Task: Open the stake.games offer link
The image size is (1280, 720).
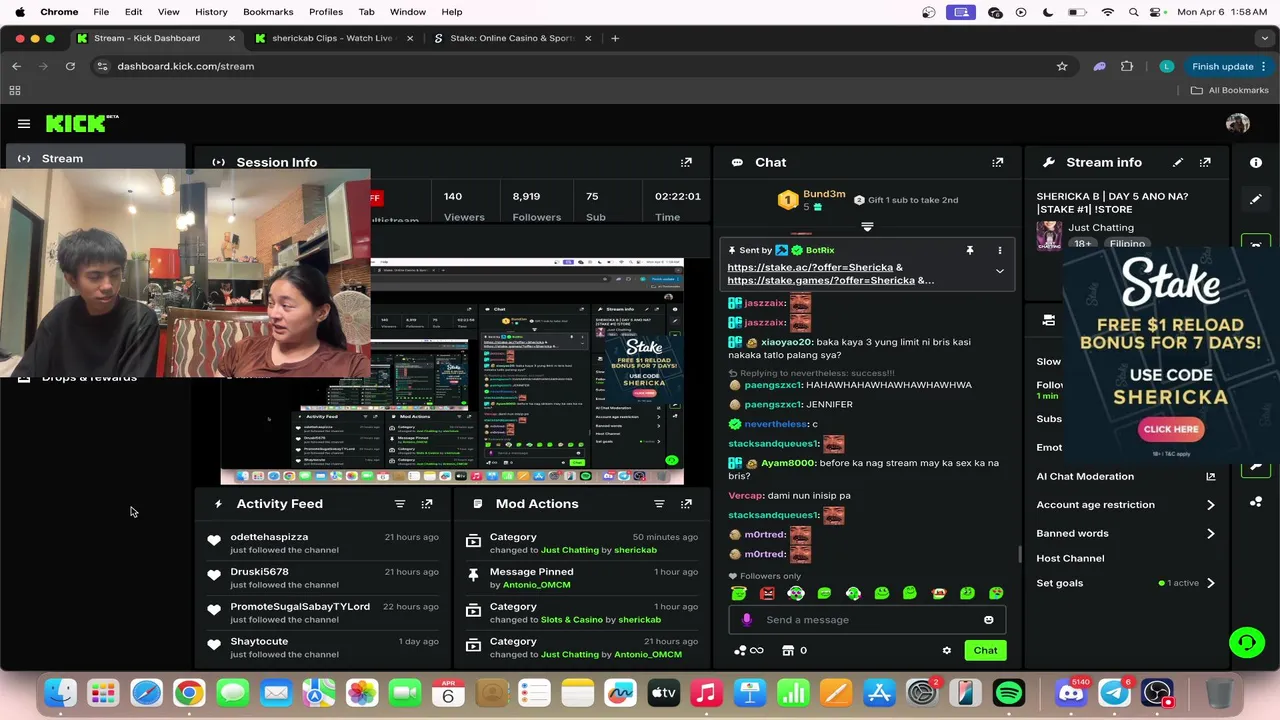Action: click(x=820, y=281)
